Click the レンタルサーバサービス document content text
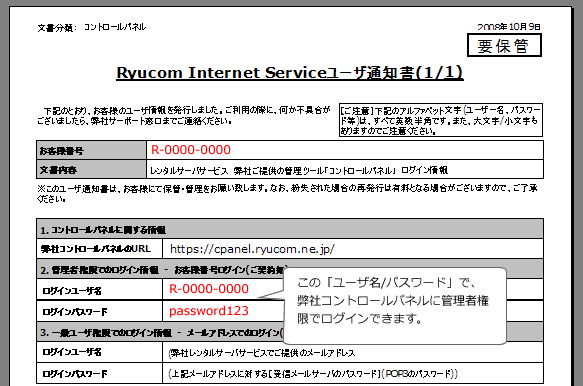This screenshot has height=386, width=583. 299,170
